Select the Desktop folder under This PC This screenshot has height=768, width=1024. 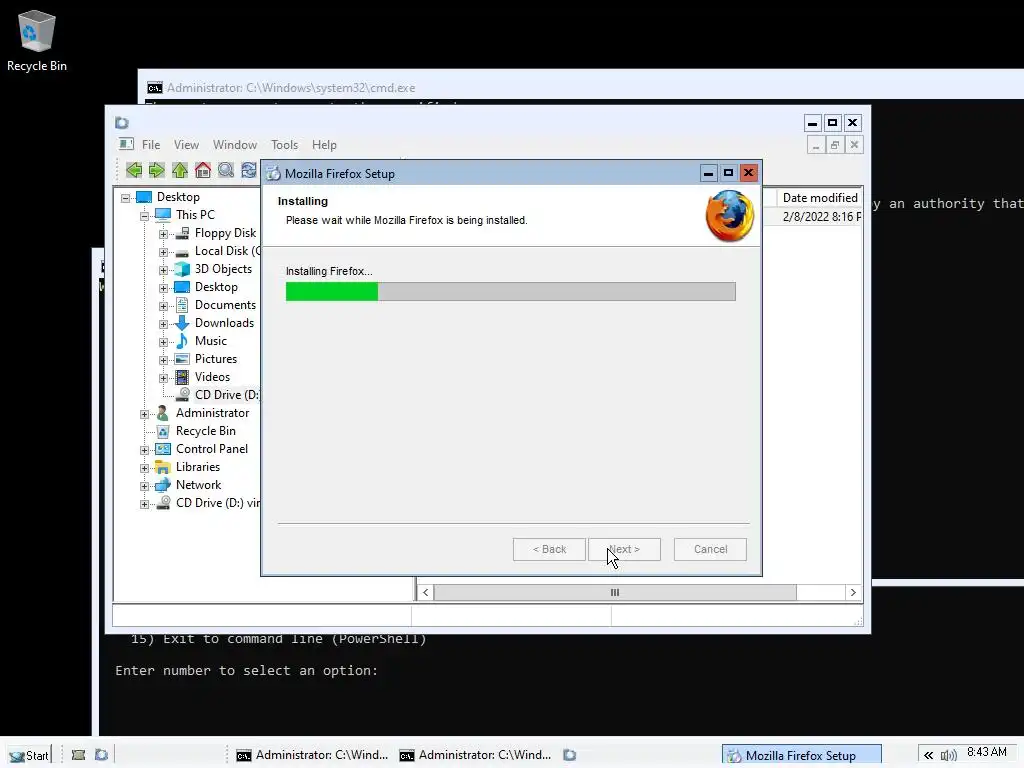pyautogui.click(x=216, y=287)
